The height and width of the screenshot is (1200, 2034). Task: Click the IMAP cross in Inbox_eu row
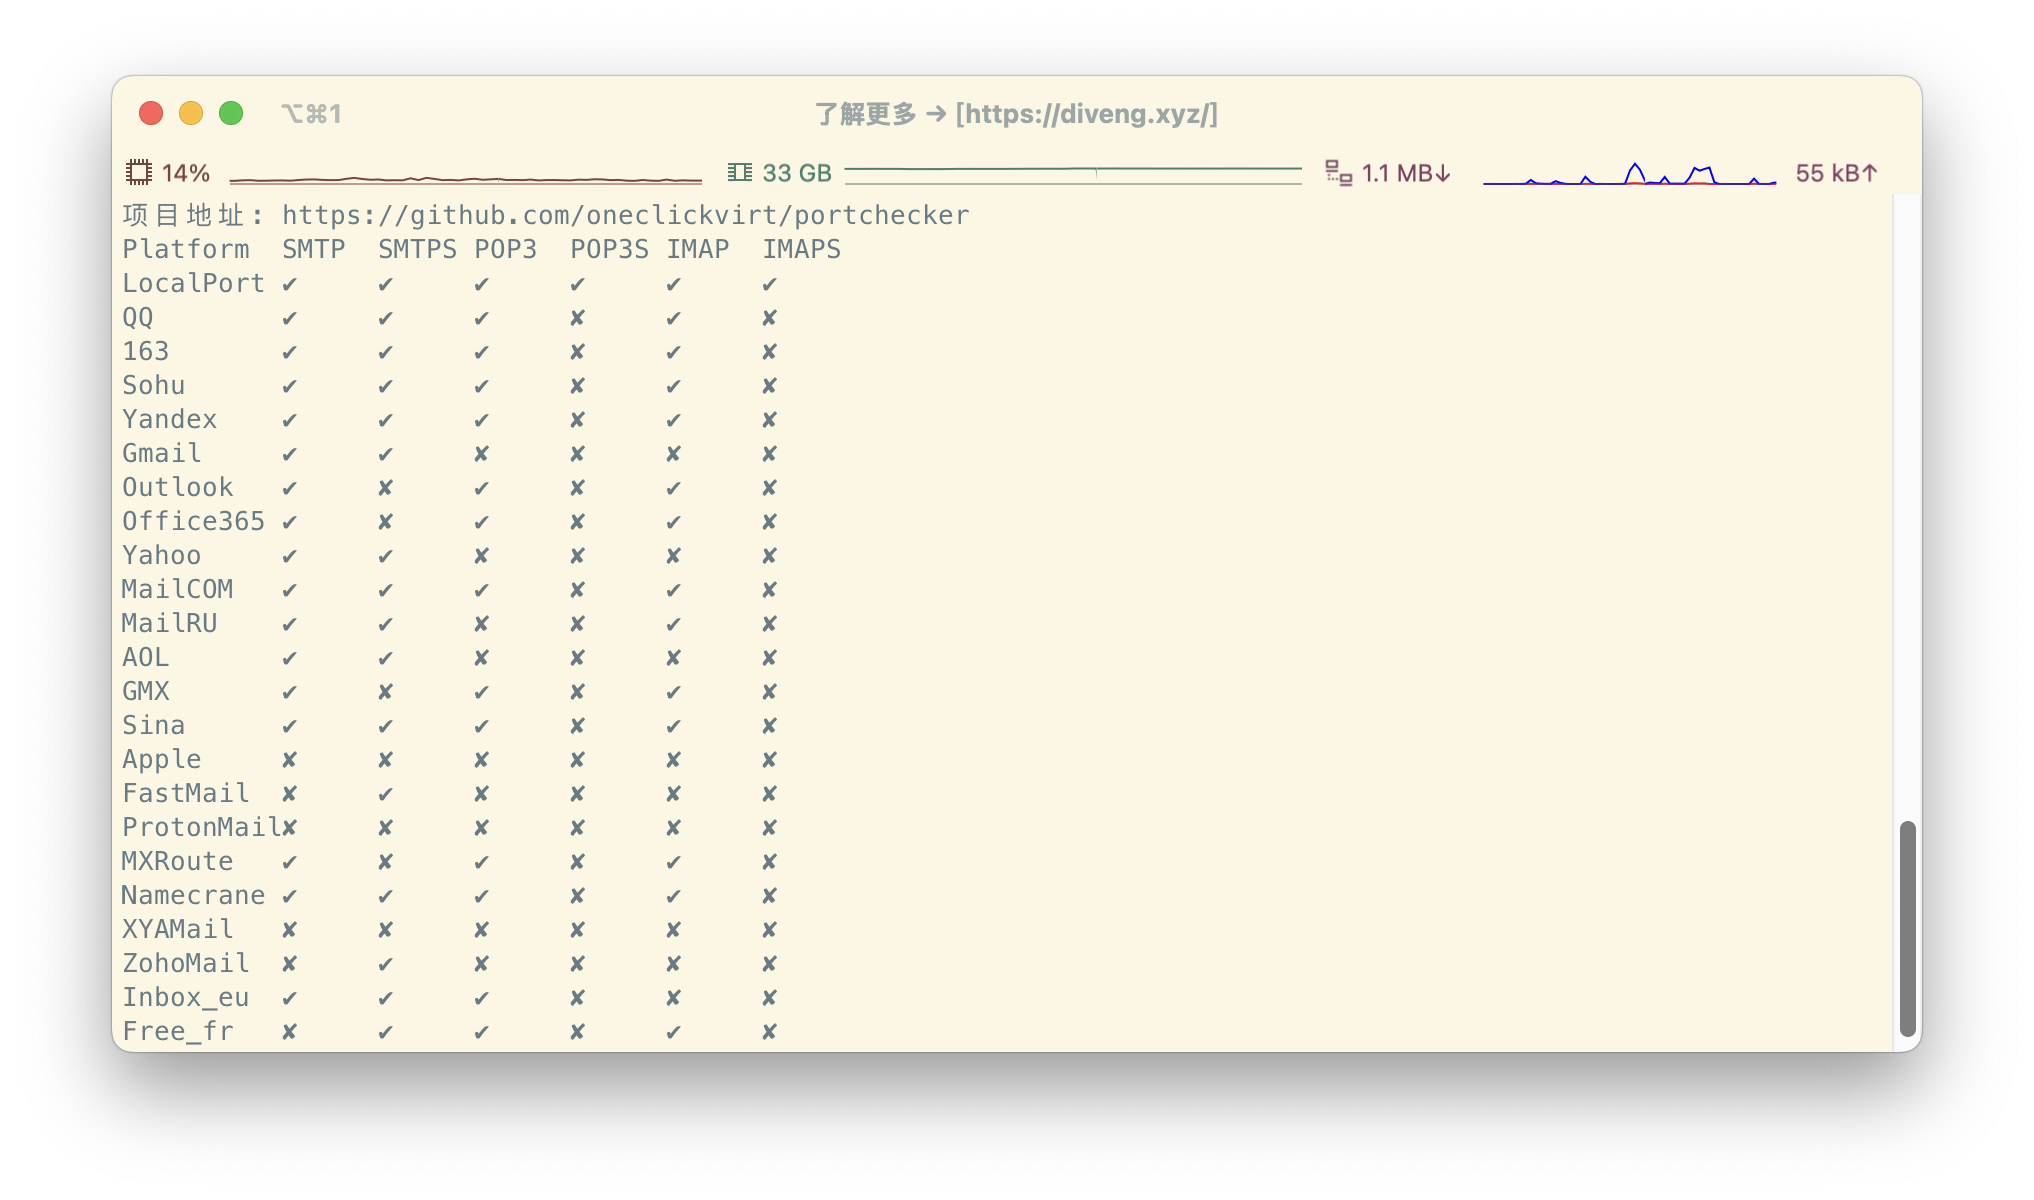pyautogui.click(x=674, y=998)
